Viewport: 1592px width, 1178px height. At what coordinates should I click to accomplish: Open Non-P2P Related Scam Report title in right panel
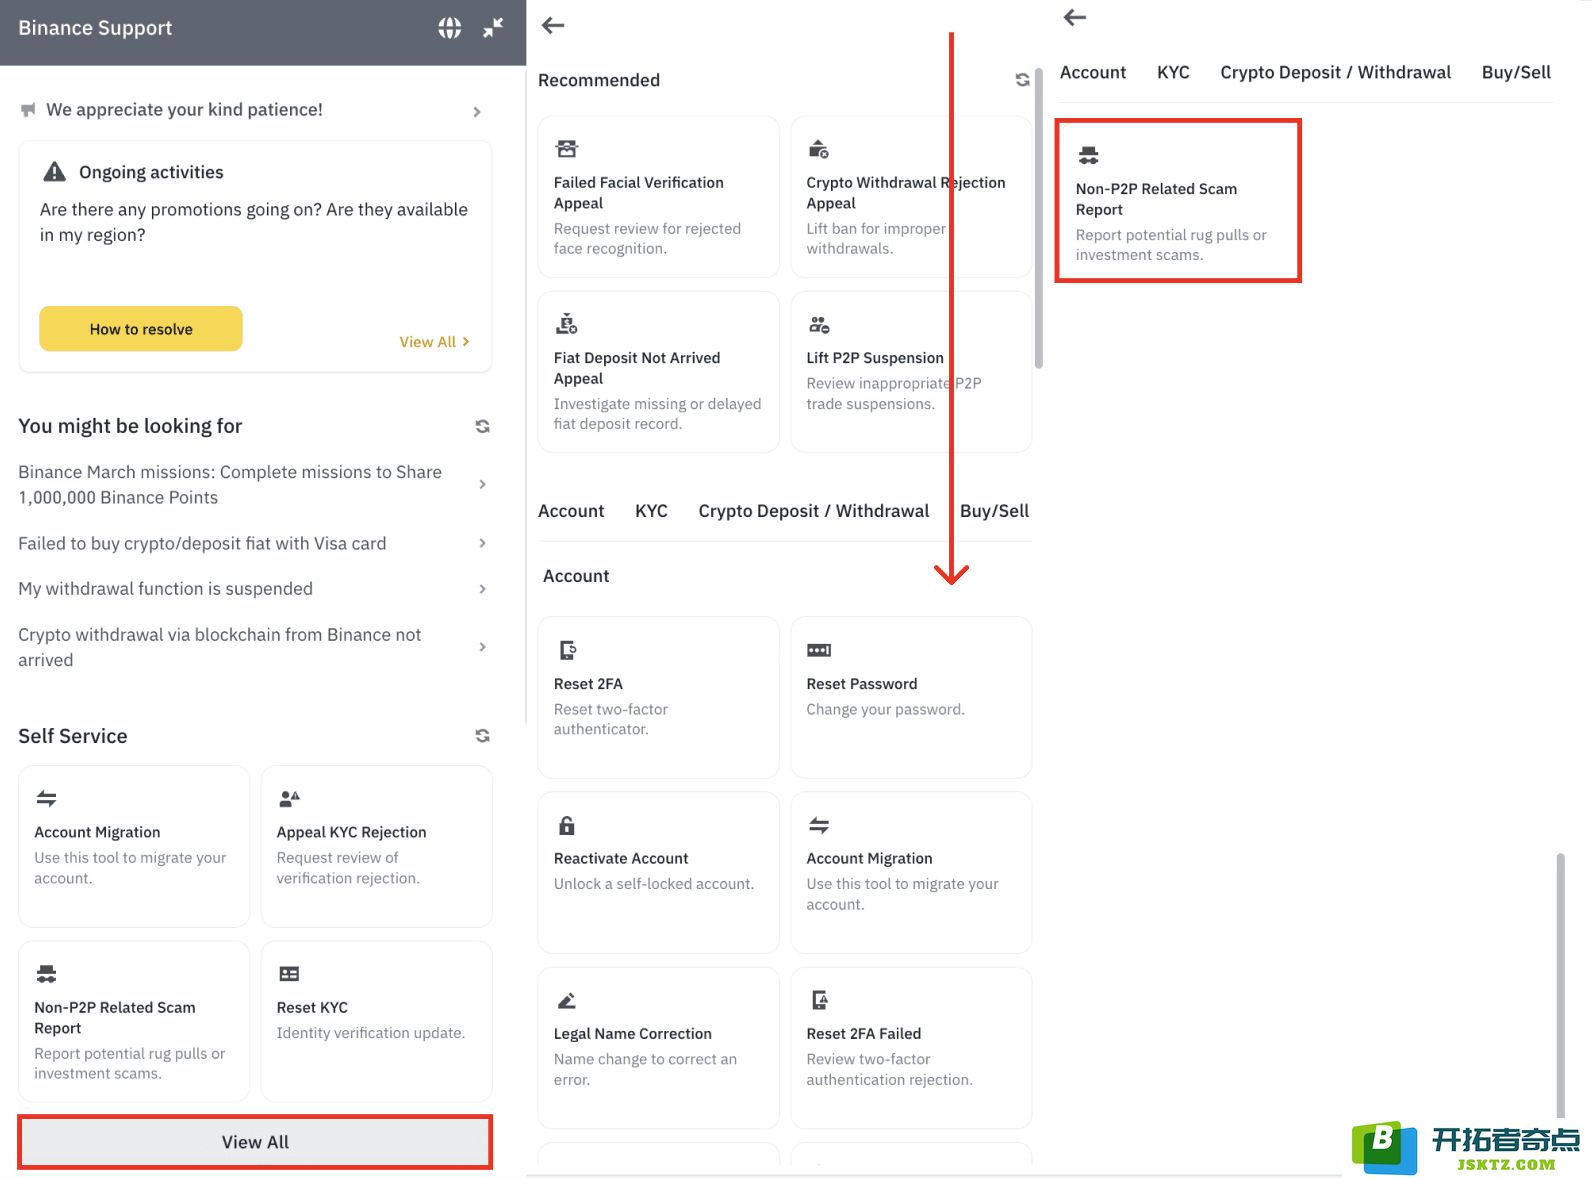[1156, 199]
